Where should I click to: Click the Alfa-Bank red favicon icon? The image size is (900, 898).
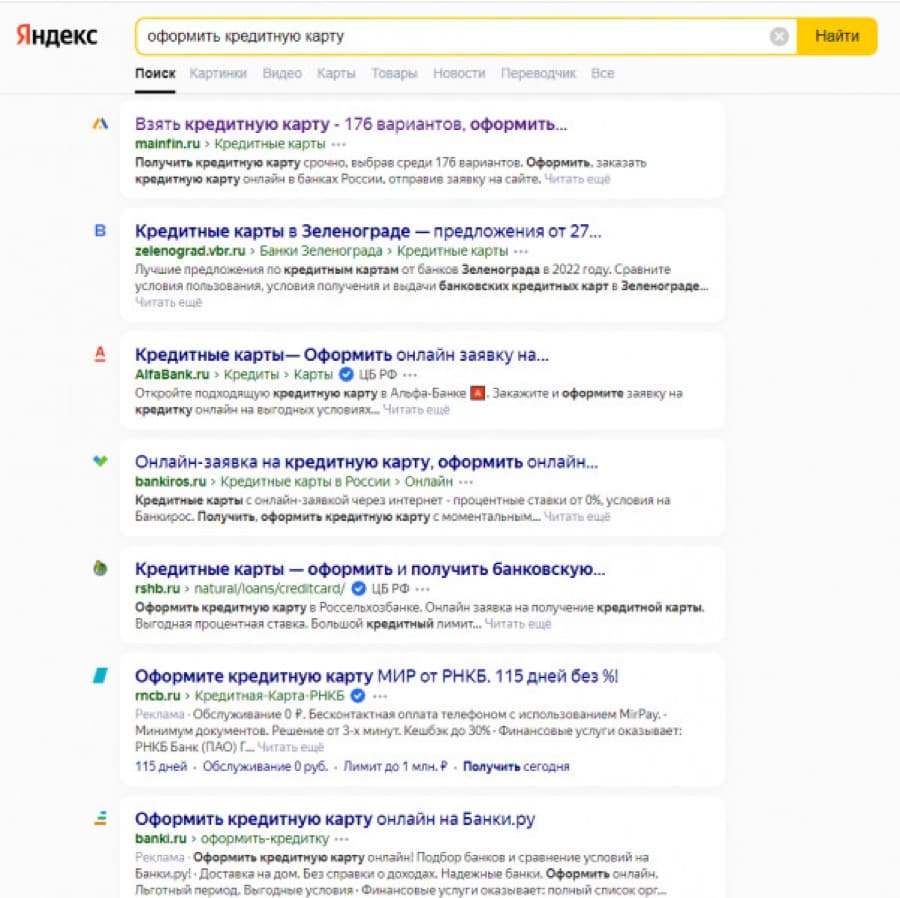[100, 354]
